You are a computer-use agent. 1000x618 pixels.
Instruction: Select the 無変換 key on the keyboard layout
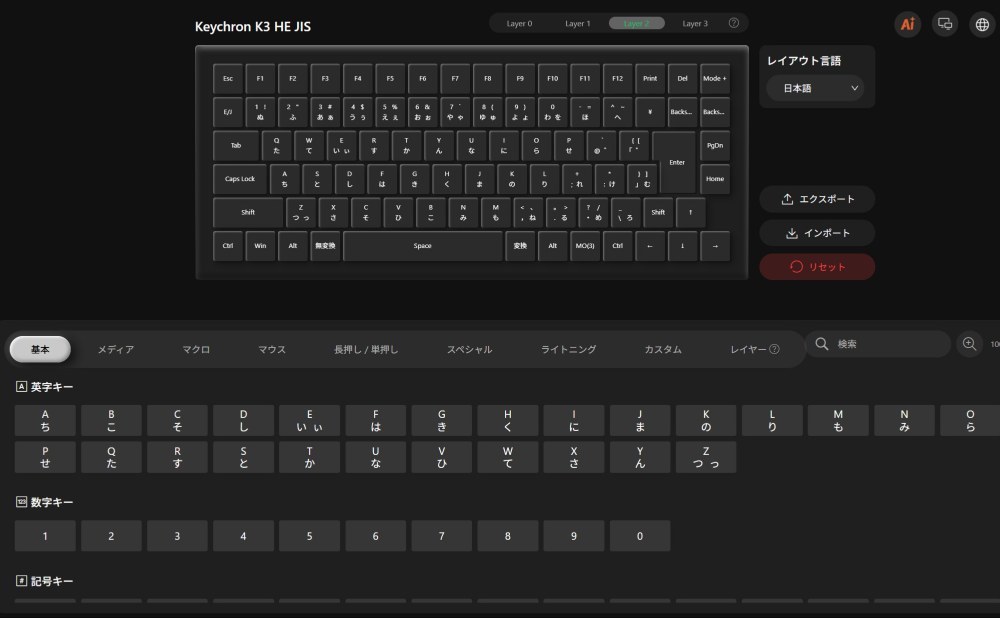(x=325, y=246)
